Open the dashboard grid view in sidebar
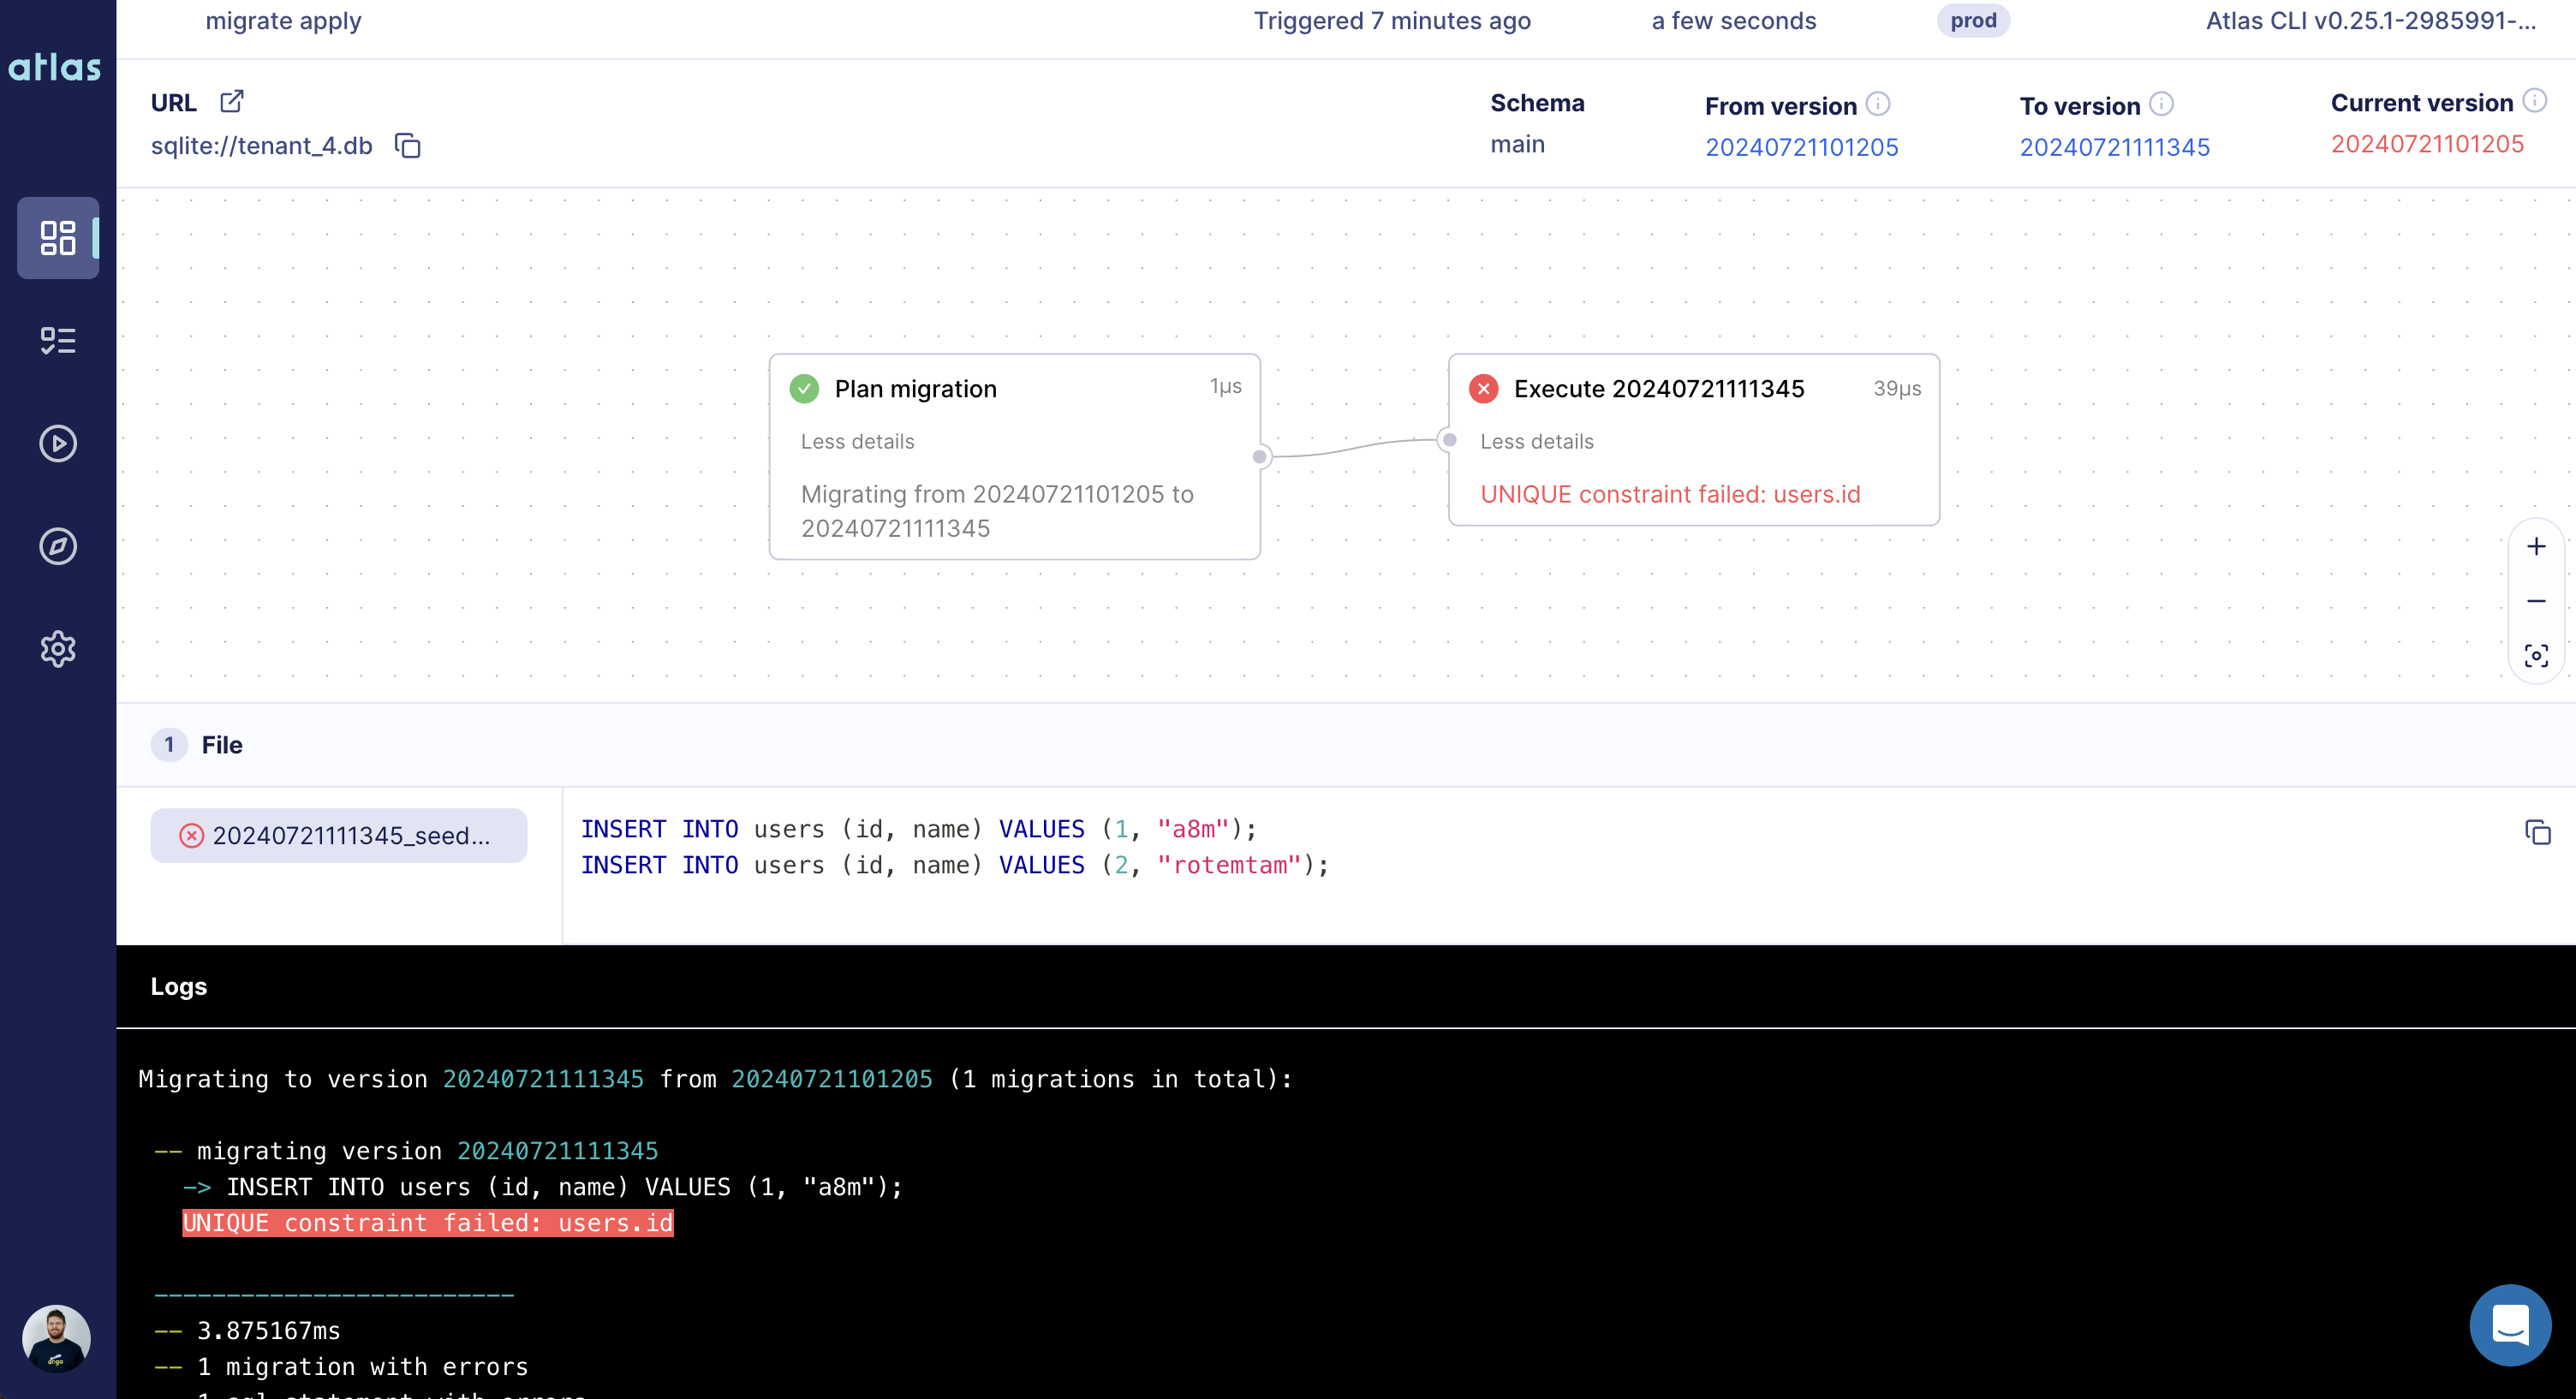The width and height of the screenshot is (2576, 1399). pos(57,238)
